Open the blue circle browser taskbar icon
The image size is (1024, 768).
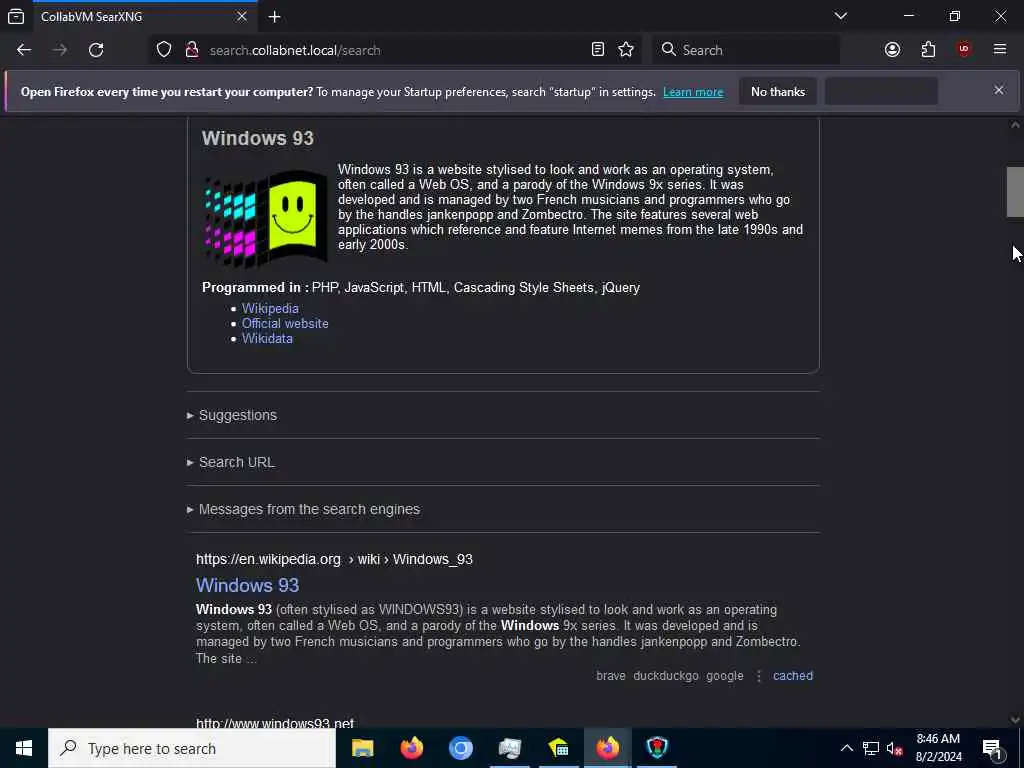(460, 748)
